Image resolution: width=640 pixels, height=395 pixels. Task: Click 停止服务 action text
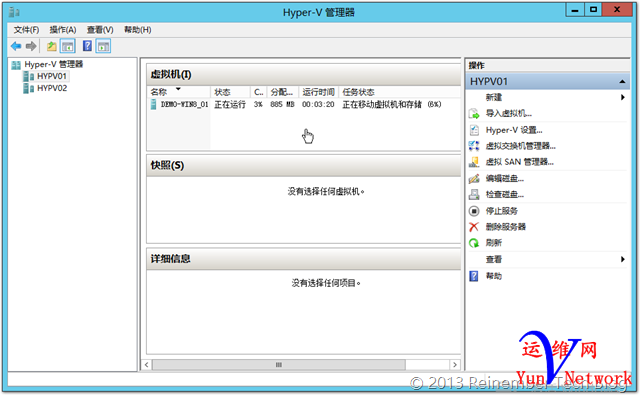[502, 211]
